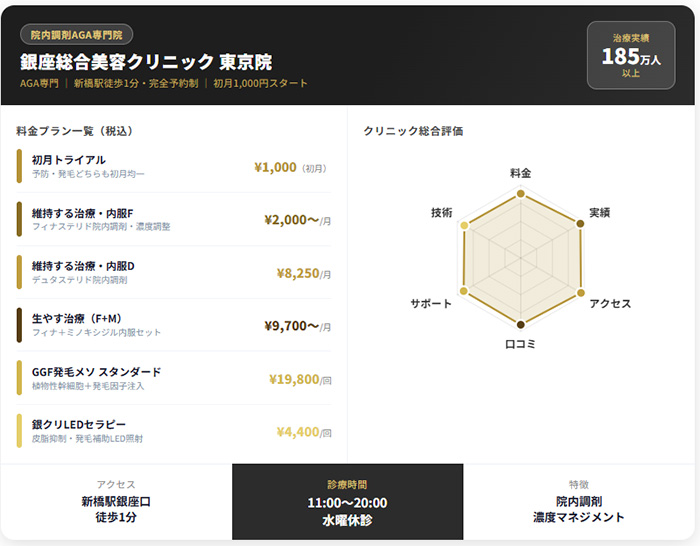Select the 初月トライアル plan row
Image resolution: width=700 pixels, height=546 pixels.
175,166
